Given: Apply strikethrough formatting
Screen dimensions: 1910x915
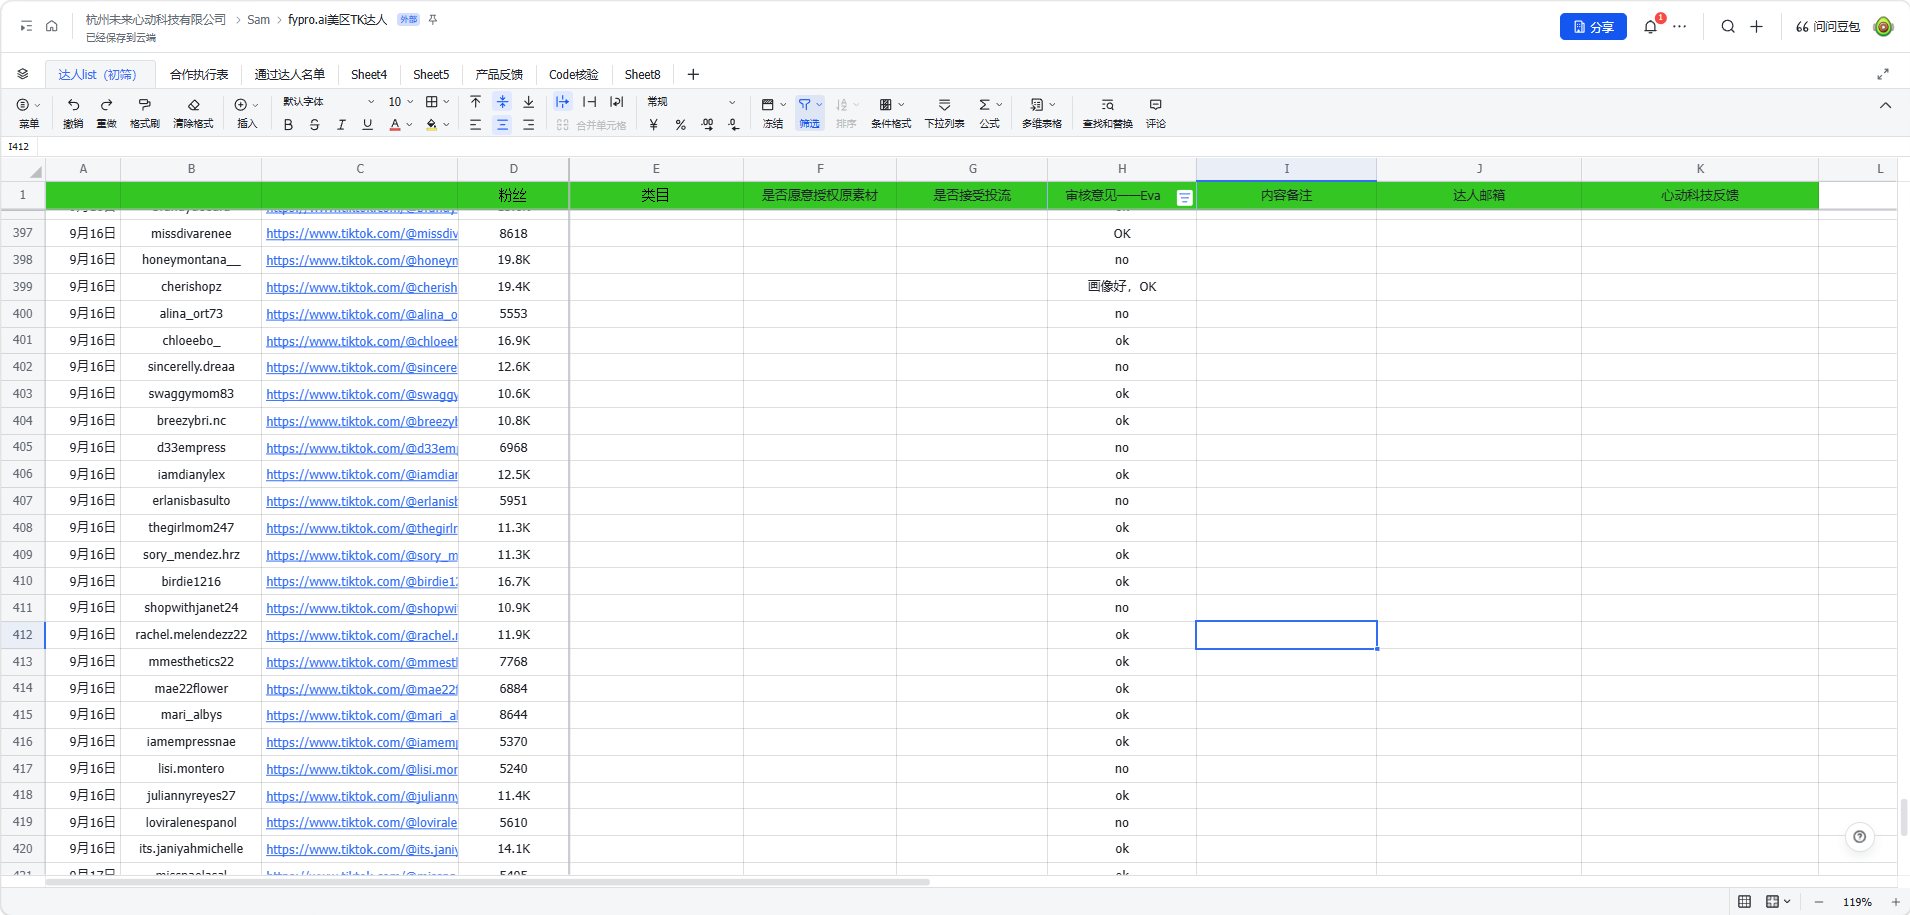Looking at the screenshot, I should click(x=314, y=125).
